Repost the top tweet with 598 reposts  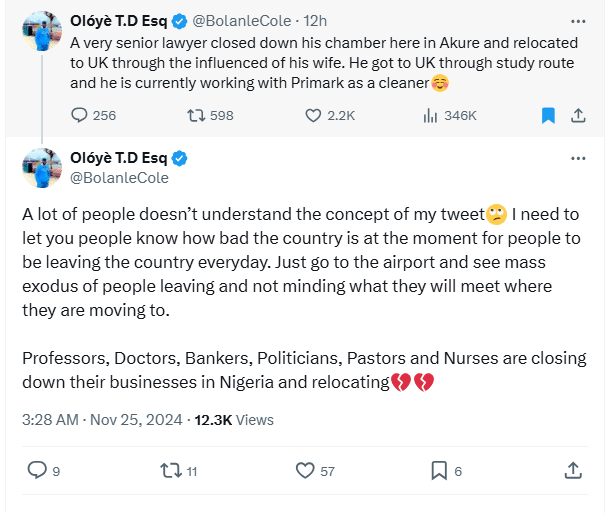coord(196,116)
